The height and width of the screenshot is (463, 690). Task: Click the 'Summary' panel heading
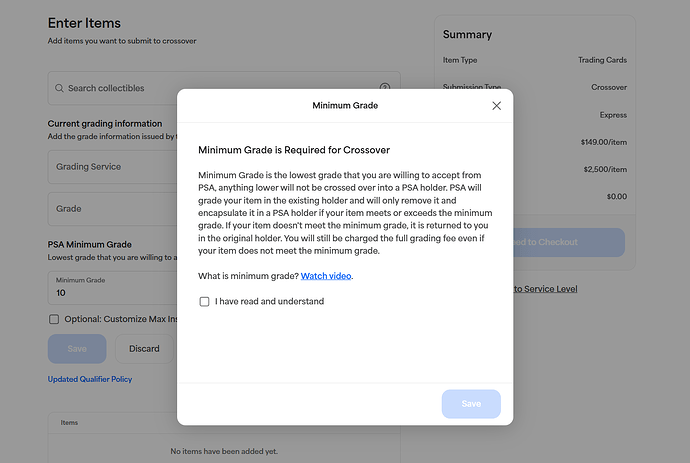click(x=467, y=34)
